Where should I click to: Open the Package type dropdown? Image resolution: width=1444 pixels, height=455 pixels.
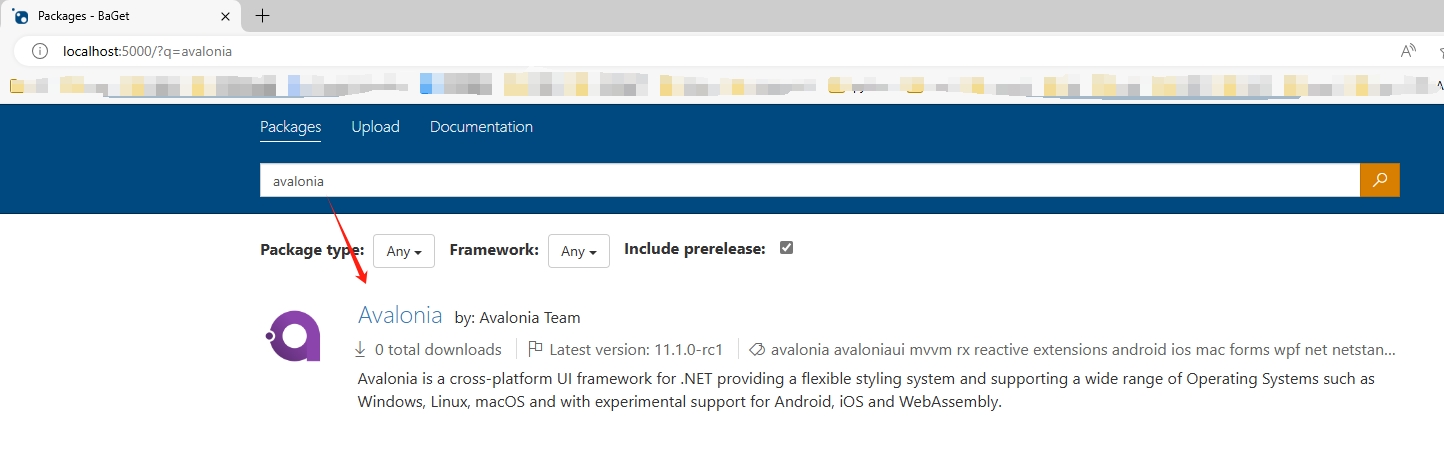click(403, 251)
